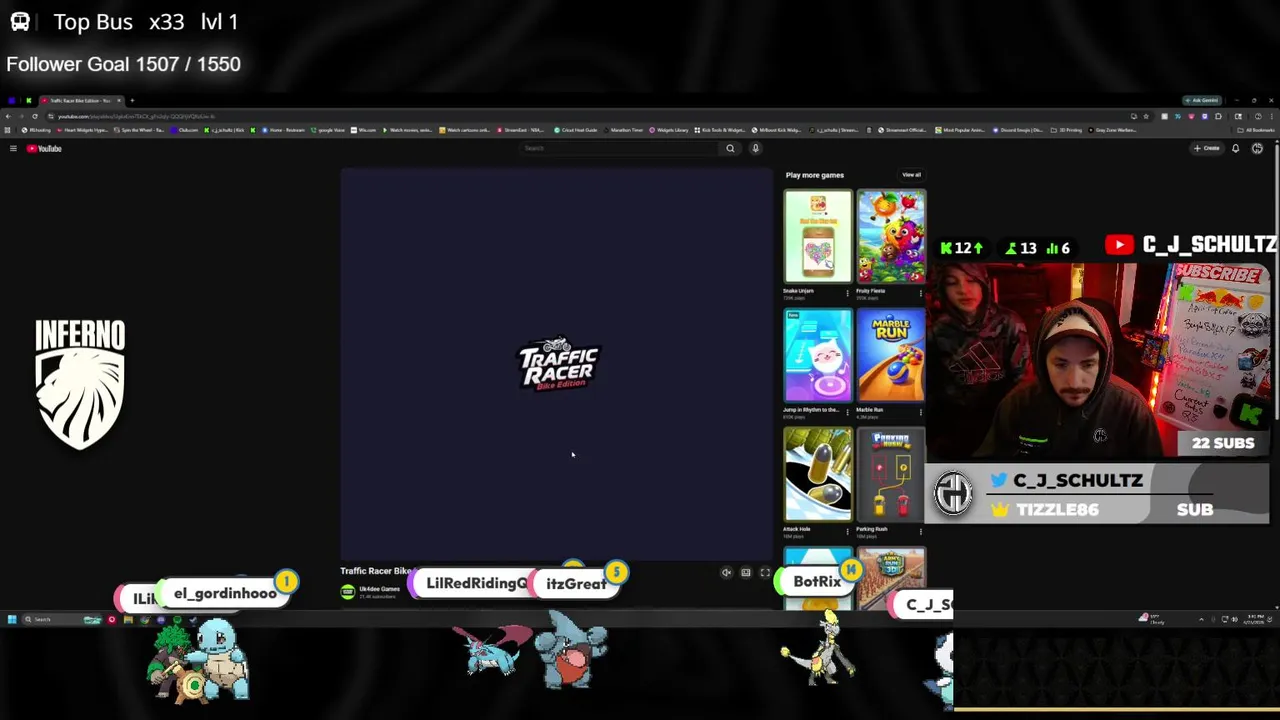Open the Snake Unjam game thumbnail
The height and width of the screenshot is (720, 1280).
coord(818,237)
